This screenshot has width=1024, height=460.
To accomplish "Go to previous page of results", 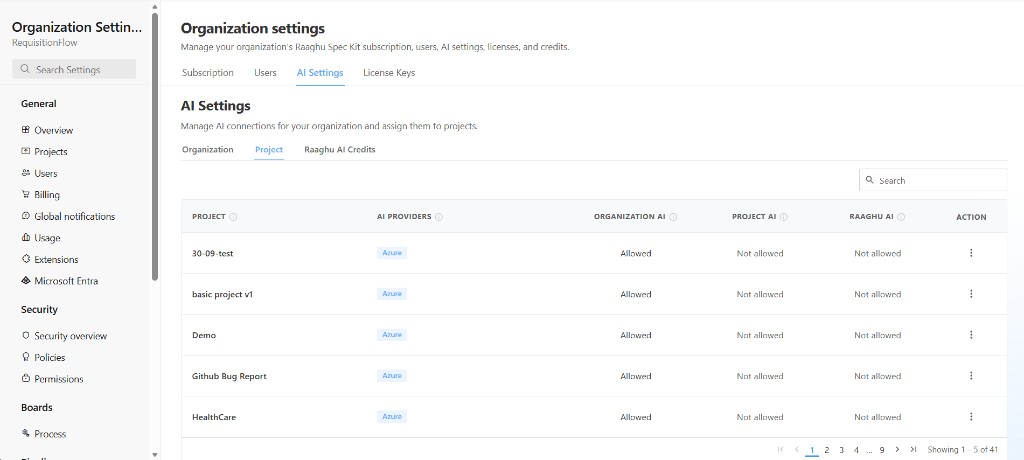I will (797, 450).
